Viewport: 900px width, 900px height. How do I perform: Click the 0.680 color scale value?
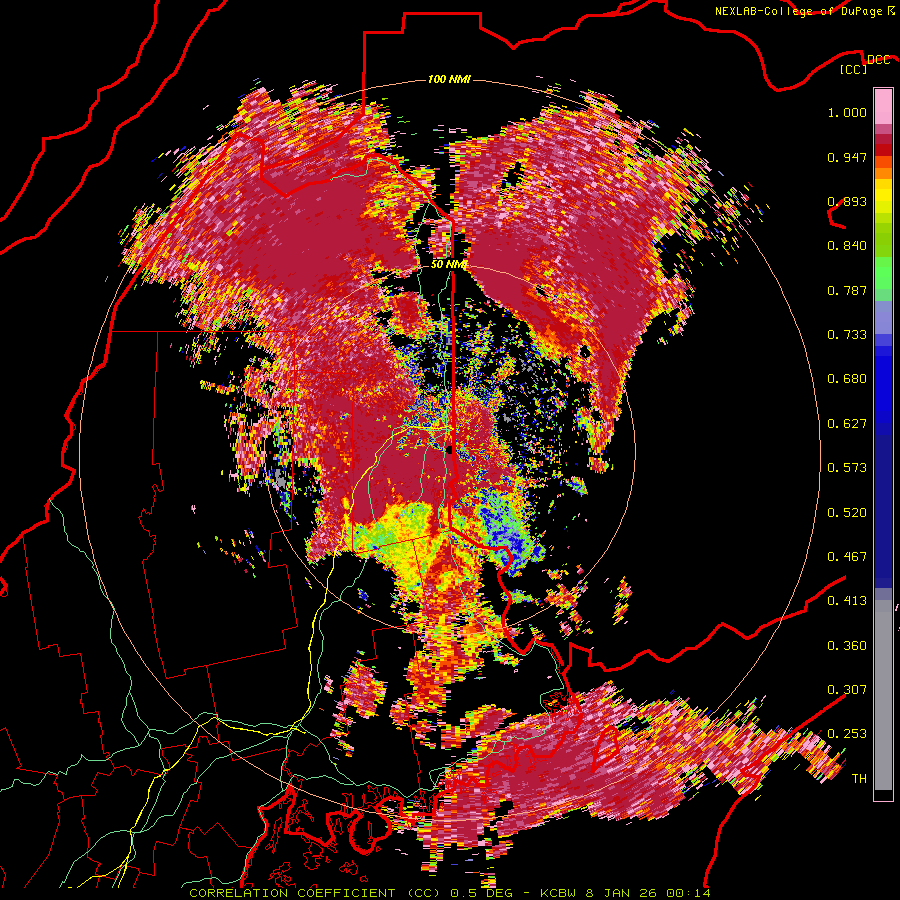[x=847, y=379]
